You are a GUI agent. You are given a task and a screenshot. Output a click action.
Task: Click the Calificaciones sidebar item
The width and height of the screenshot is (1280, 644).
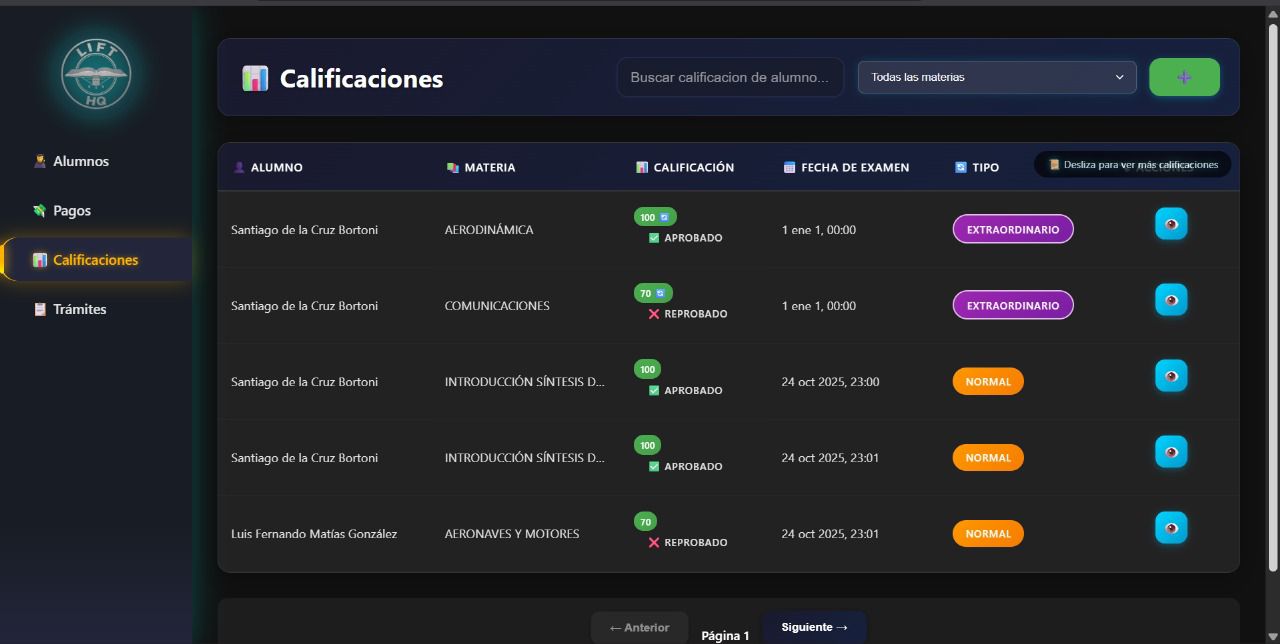pos(95,260)
